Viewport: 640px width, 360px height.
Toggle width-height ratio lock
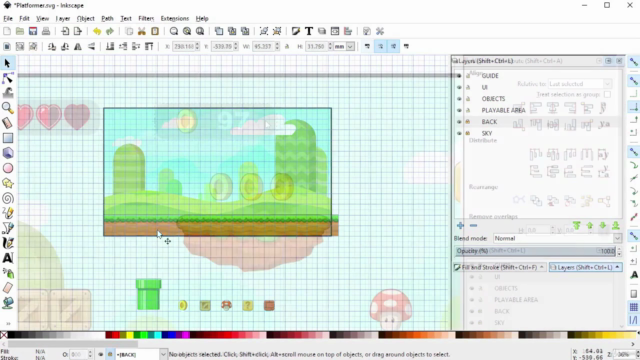[x=287, y=47]
